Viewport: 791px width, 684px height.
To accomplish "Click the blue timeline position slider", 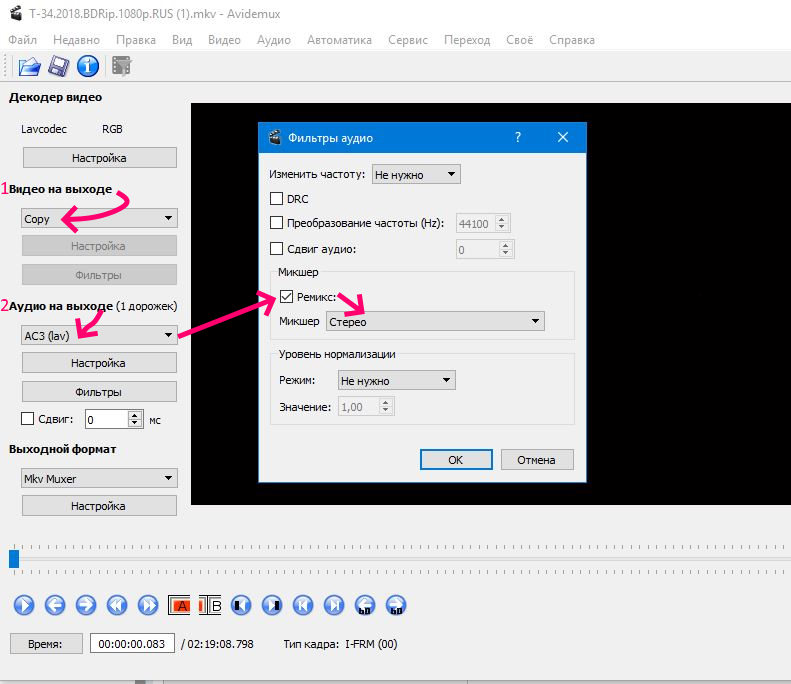I will point(14,559).
